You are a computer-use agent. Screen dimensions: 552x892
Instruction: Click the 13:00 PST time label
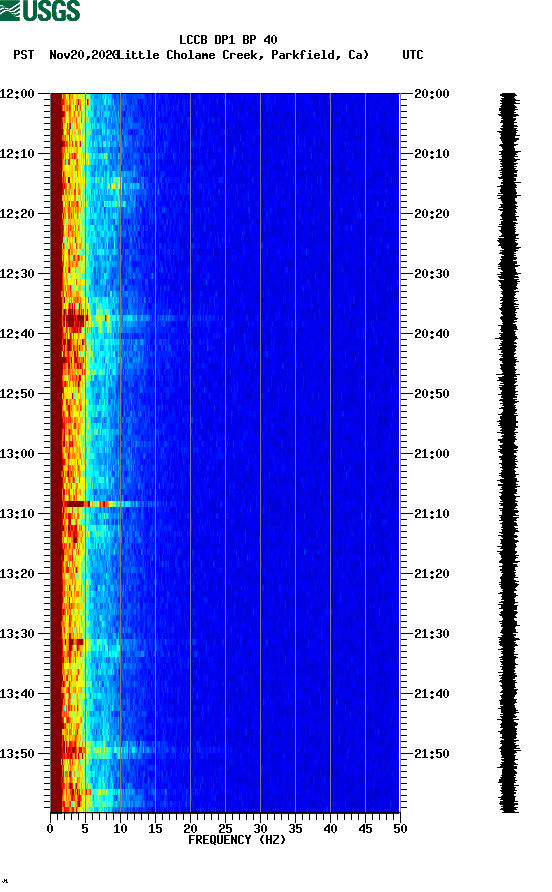tap(18, 454)
